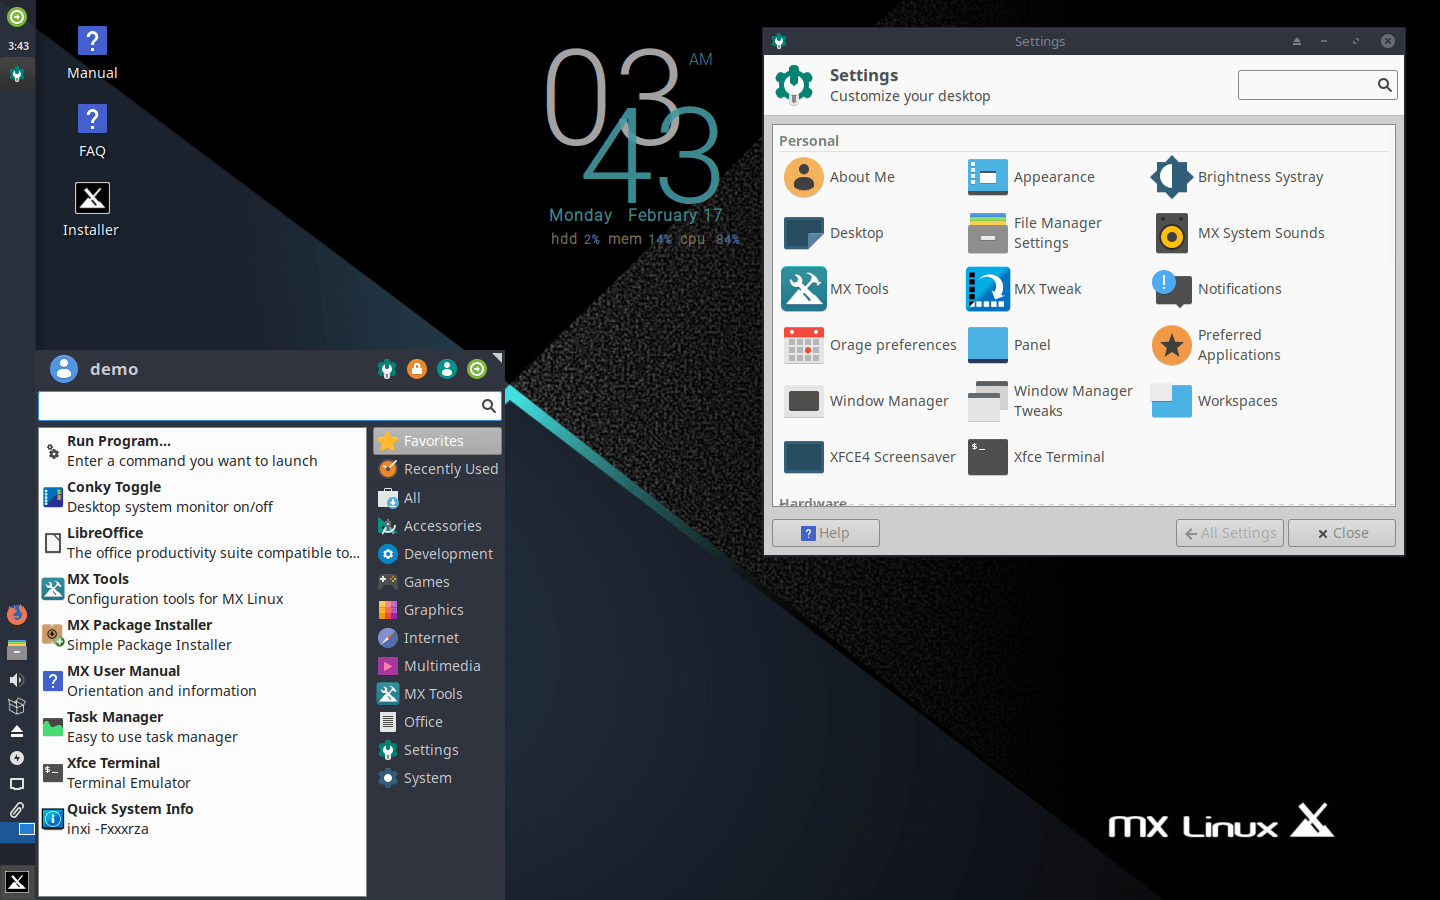Open Workspaces settings
The height and width of the screenshot is (900, 1440).
coord(1214,401)
